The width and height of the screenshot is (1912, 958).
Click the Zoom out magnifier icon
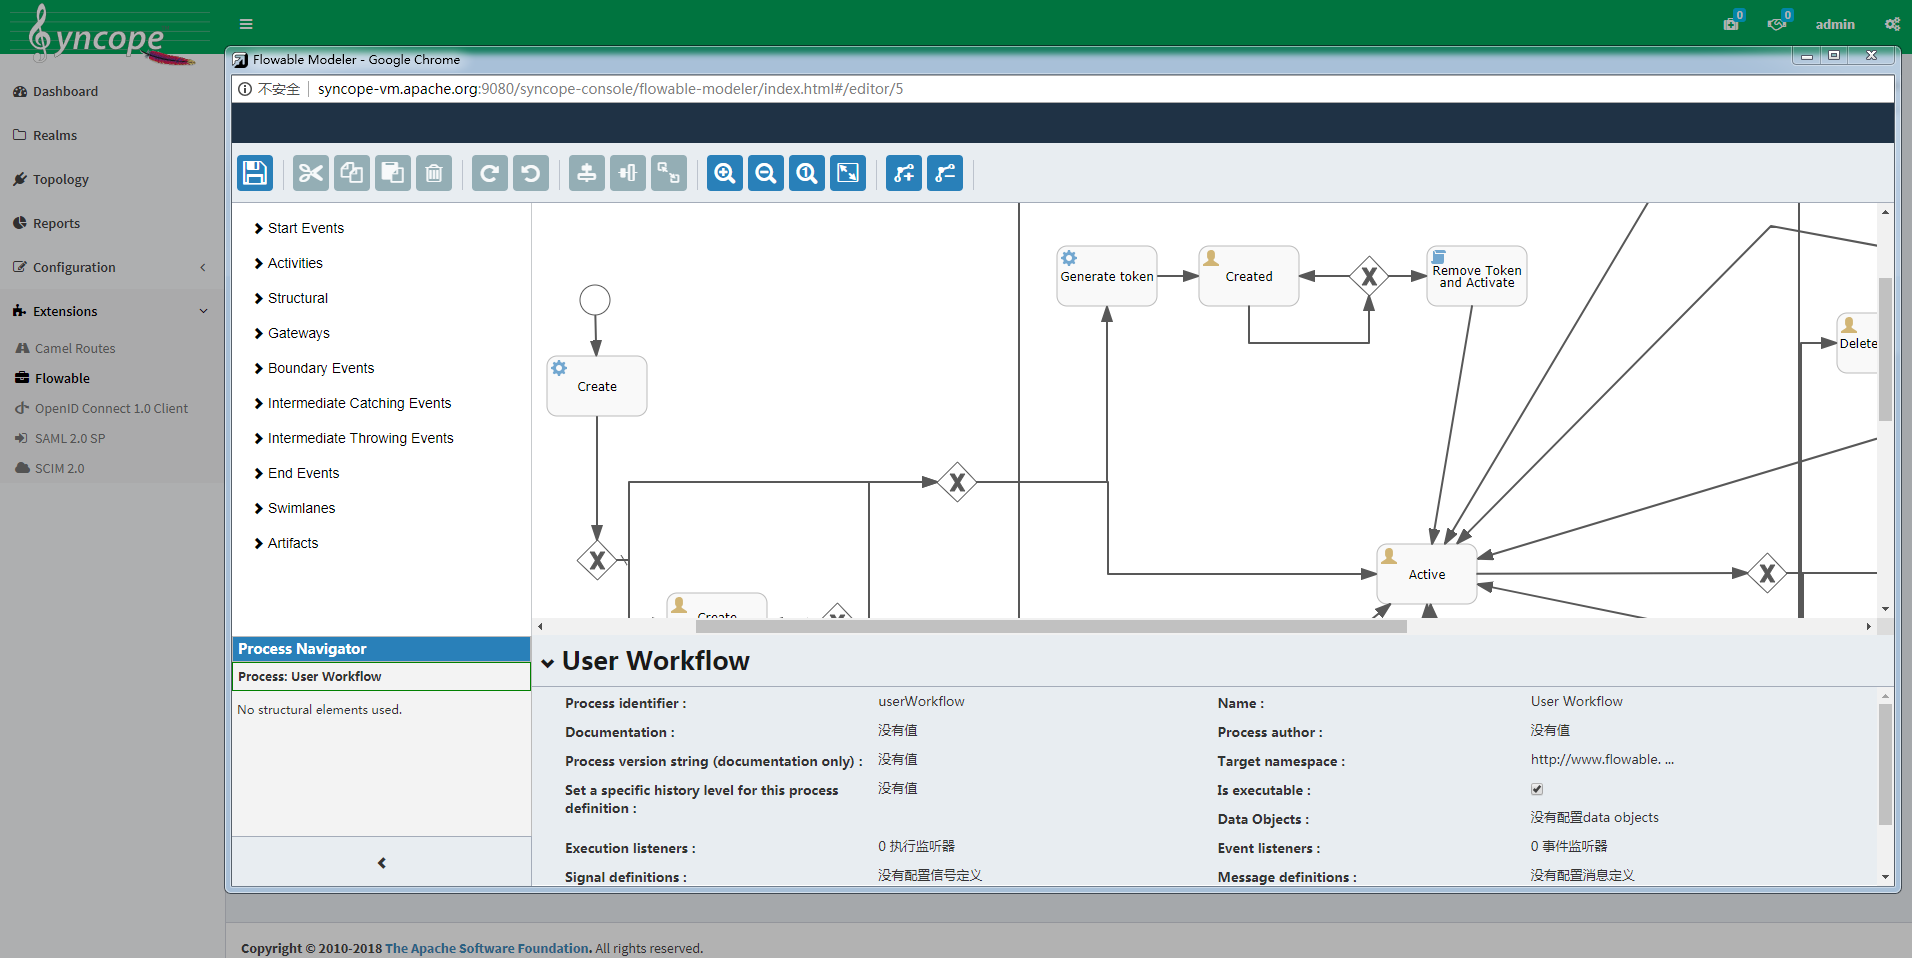click(766, 173)
